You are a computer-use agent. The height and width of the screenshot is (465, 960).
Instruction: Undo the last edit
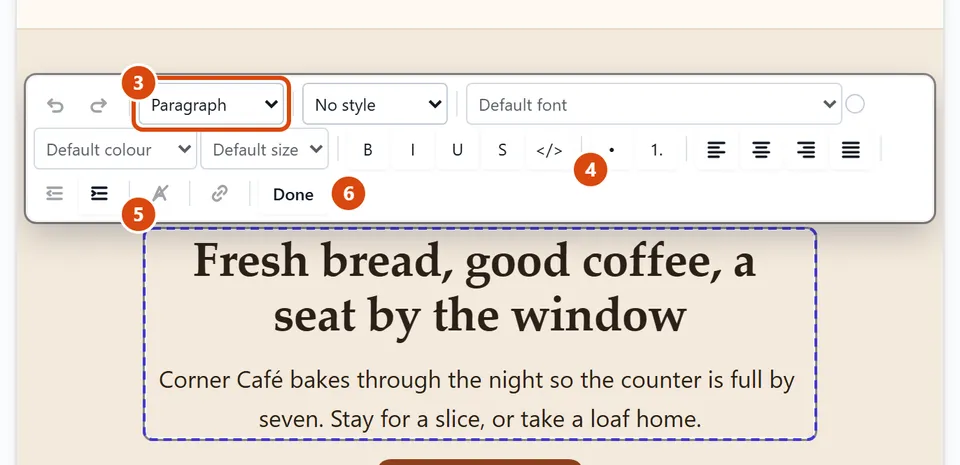point(56,105)
